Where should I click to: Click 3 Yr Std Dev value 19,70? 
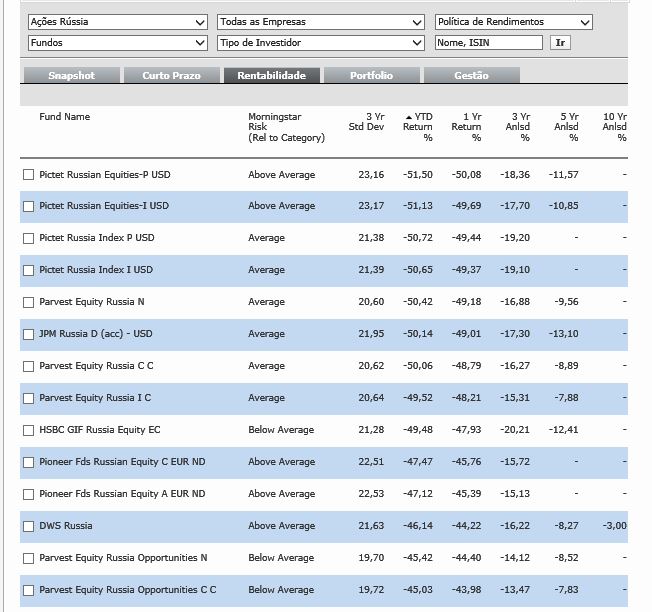point(371,558)
